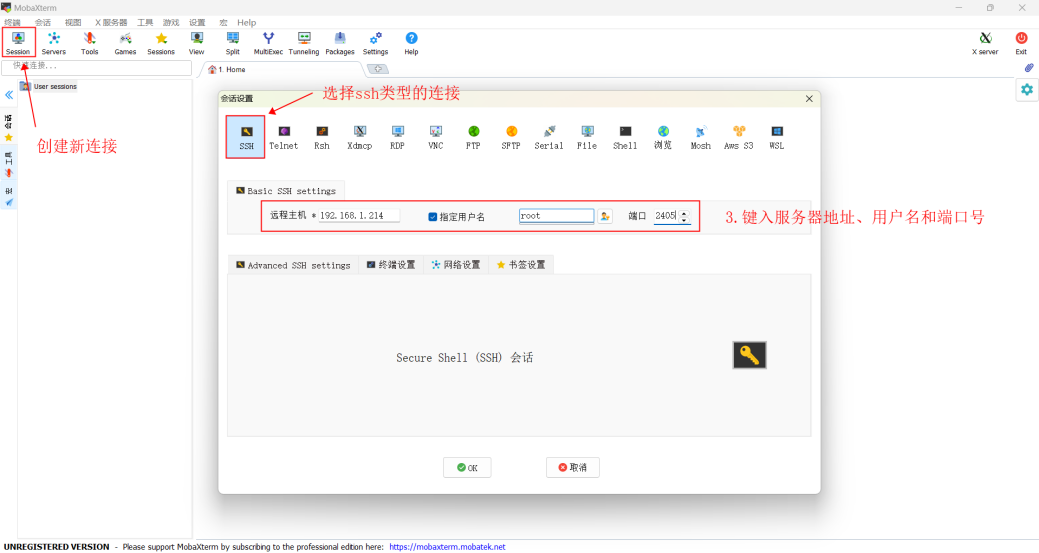1039x553 pixels.
Task: Select Mosh session type
Action: (700, 138)
